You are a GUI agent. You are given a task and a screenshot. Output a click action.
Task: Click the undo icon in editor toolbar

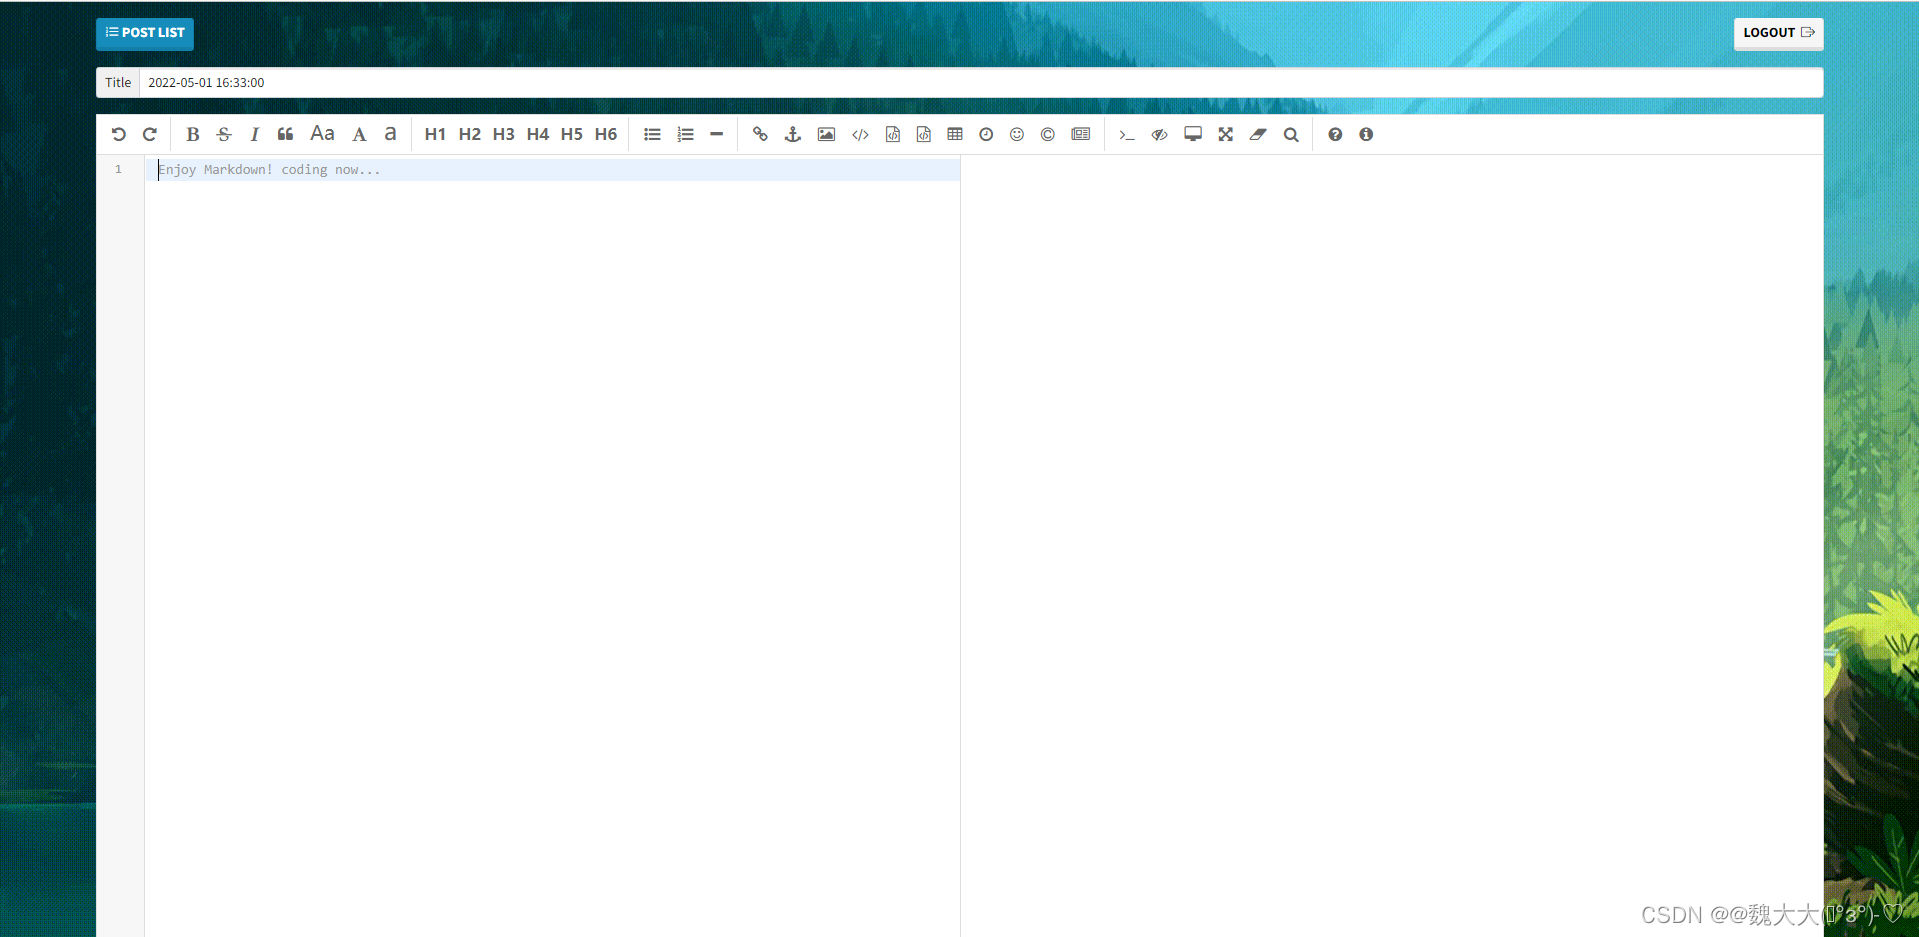(119, 134)
